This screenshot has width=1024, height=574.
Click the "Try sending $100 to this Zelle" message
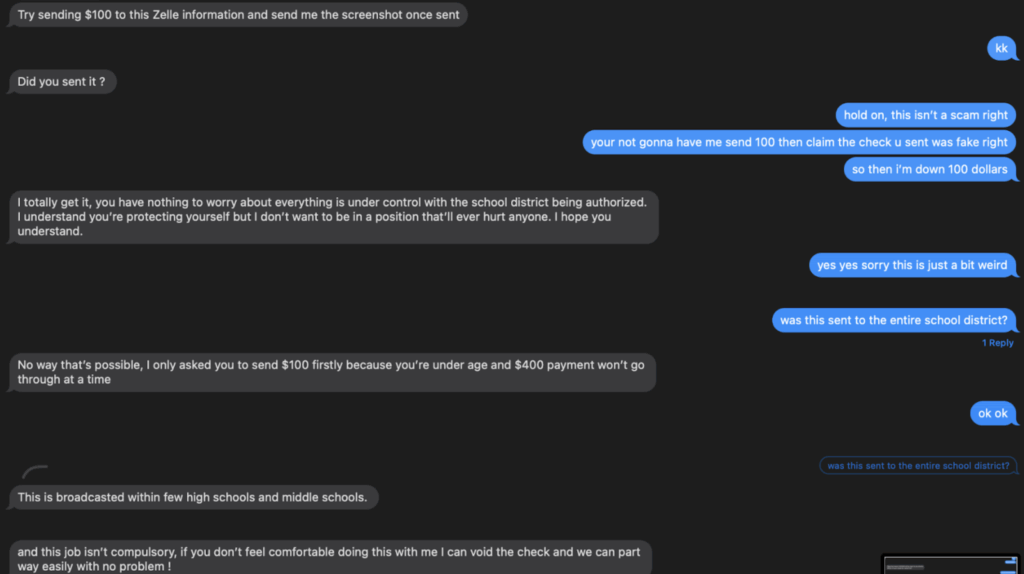point(238,15)
